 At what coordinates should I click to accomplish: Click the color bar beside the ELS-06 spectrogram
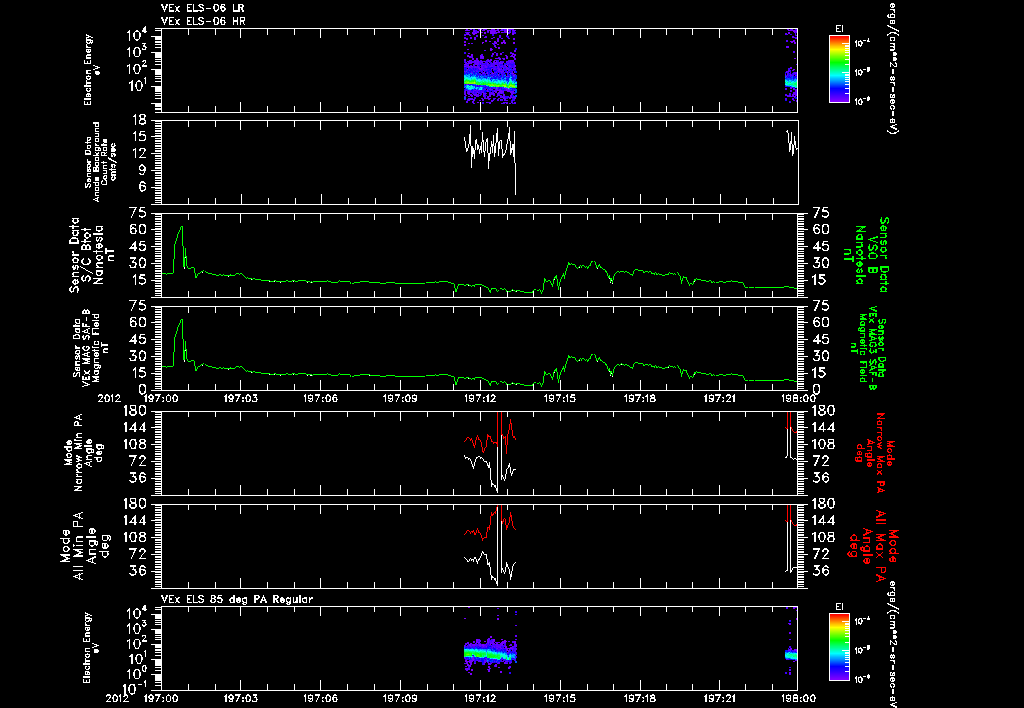click(x=839, y=69)
